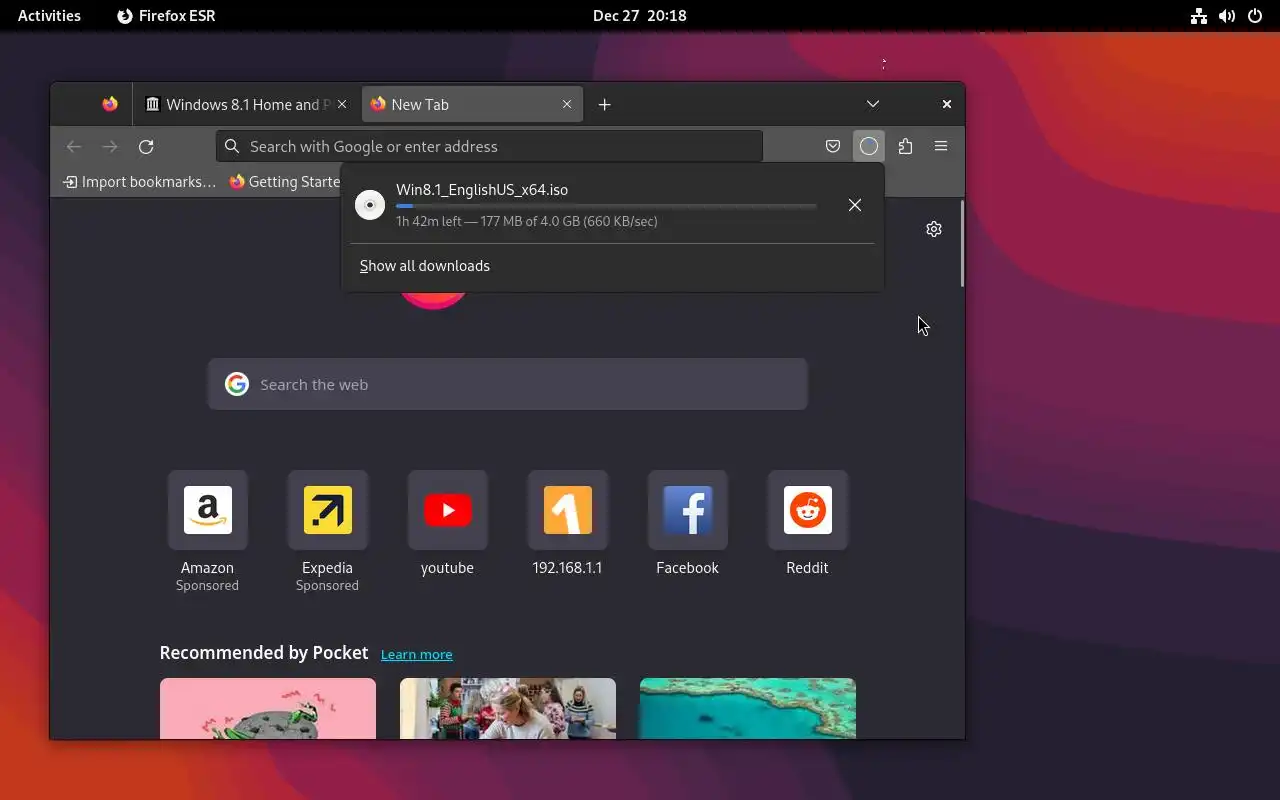Reload the current page
1280x800 pixels.
pyautogui.click(x=146, y=146)
